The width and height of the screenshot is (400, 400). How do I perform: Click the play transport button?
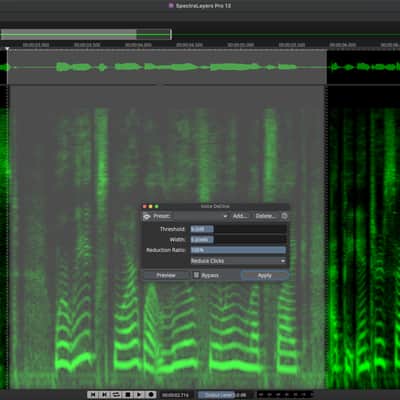(139, 395)
